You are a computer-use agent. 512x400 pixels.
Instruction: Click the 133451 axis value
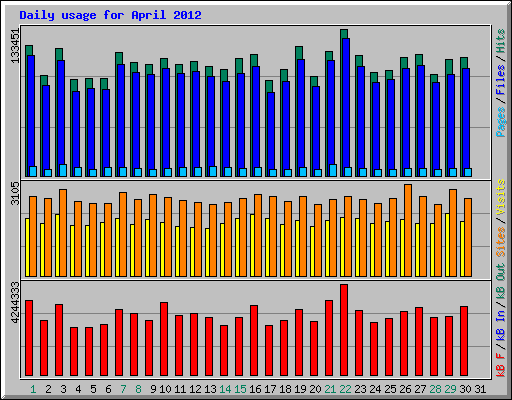pos(15,46)
